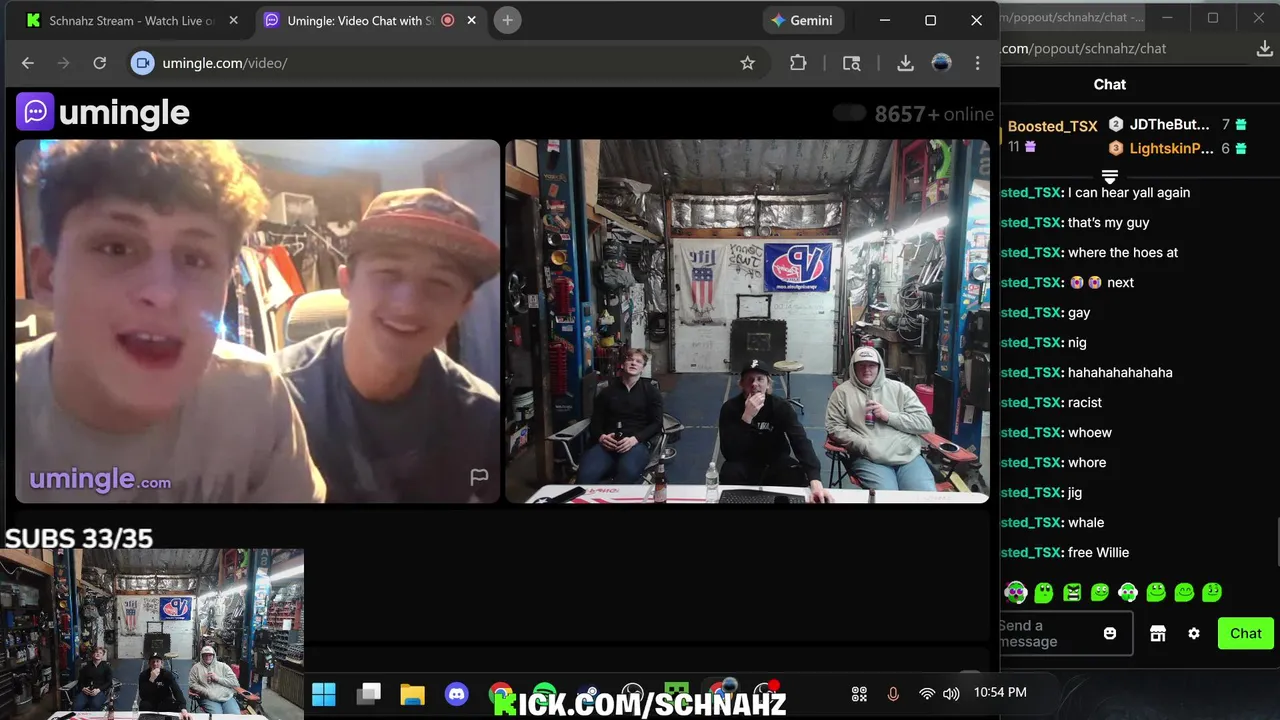Show Chrome downloads
The height and width of the screenshot is (720, 1280).
click(x=905, y=63)
